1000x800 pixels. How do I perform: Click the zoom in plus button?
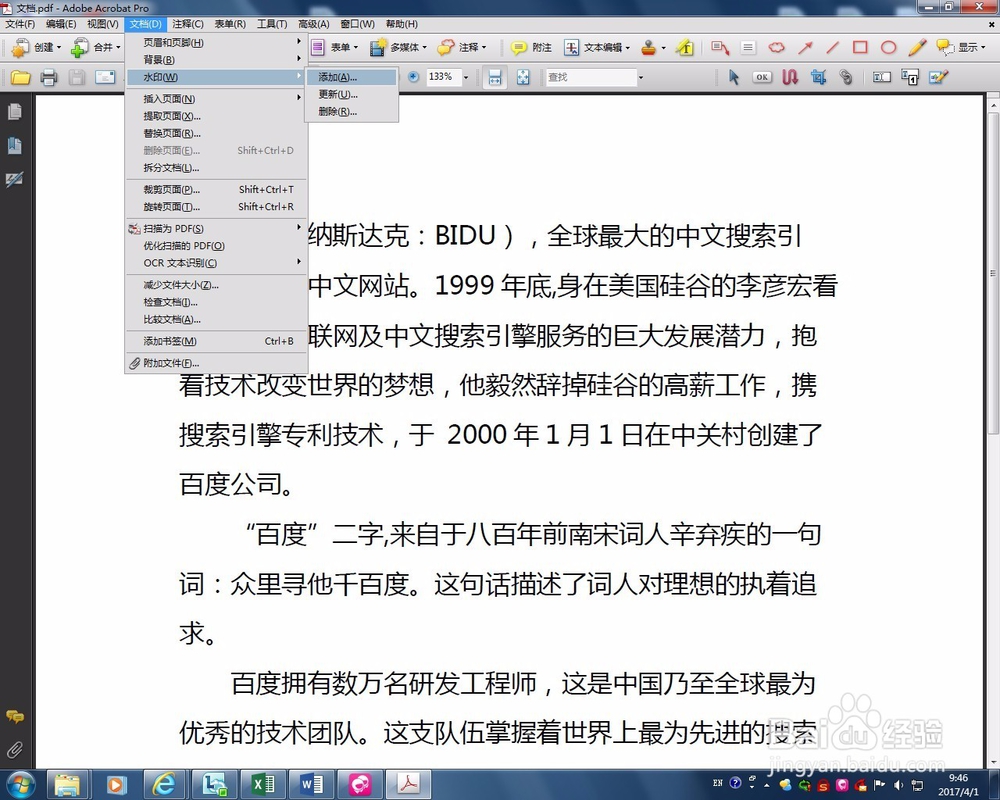coord(413,77)
